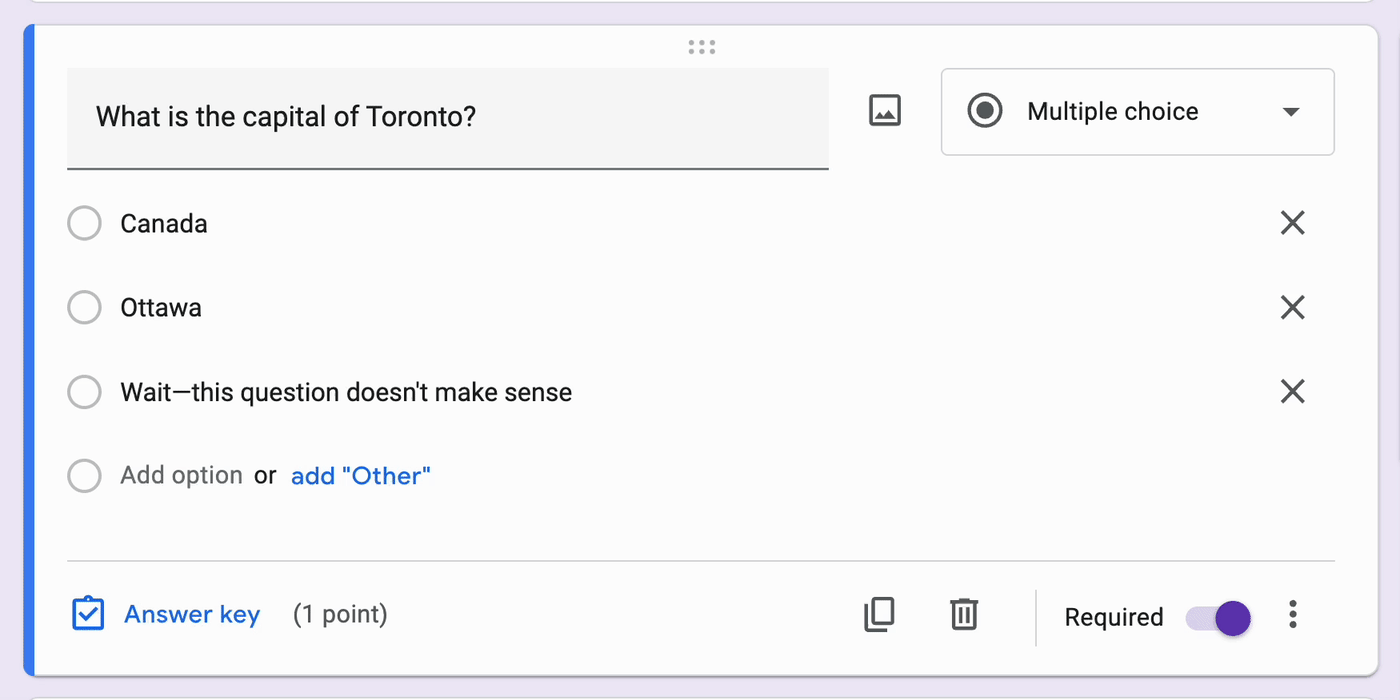Select the Ottawa radio button
The image size is (1400, 700).
click(84, 308)
